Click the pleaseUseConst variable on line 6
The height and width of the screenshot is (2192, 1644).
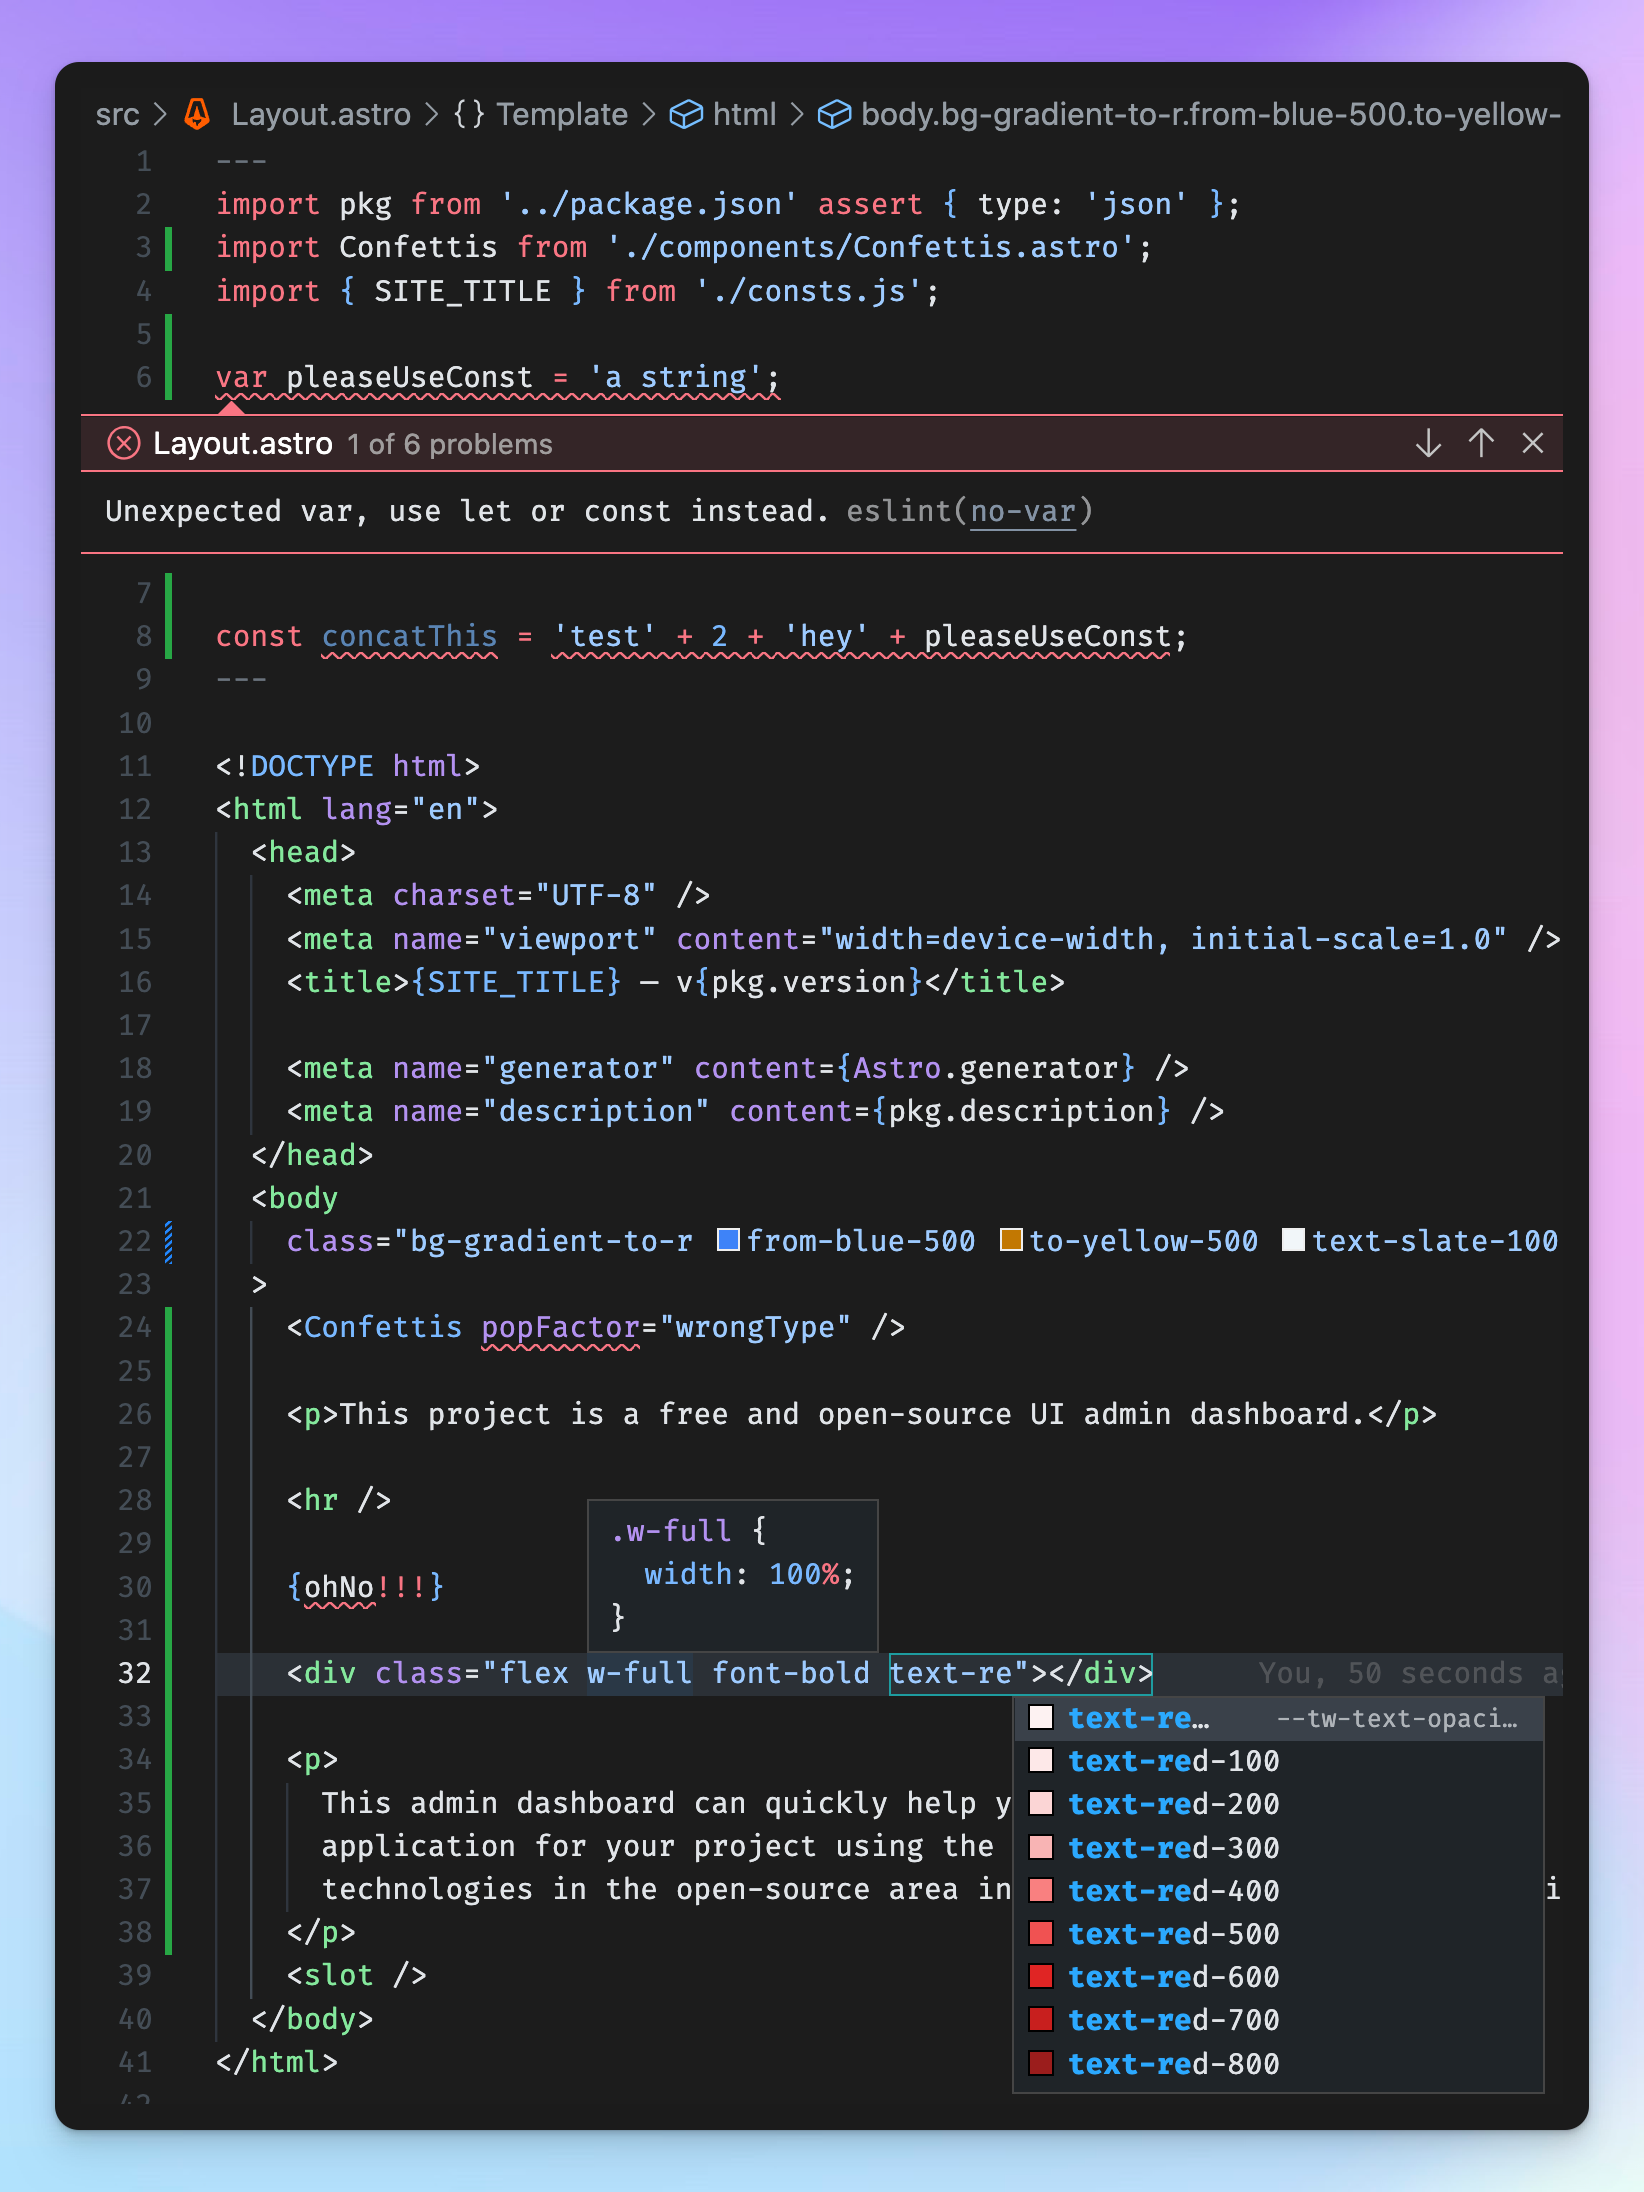tap(409, 377)
